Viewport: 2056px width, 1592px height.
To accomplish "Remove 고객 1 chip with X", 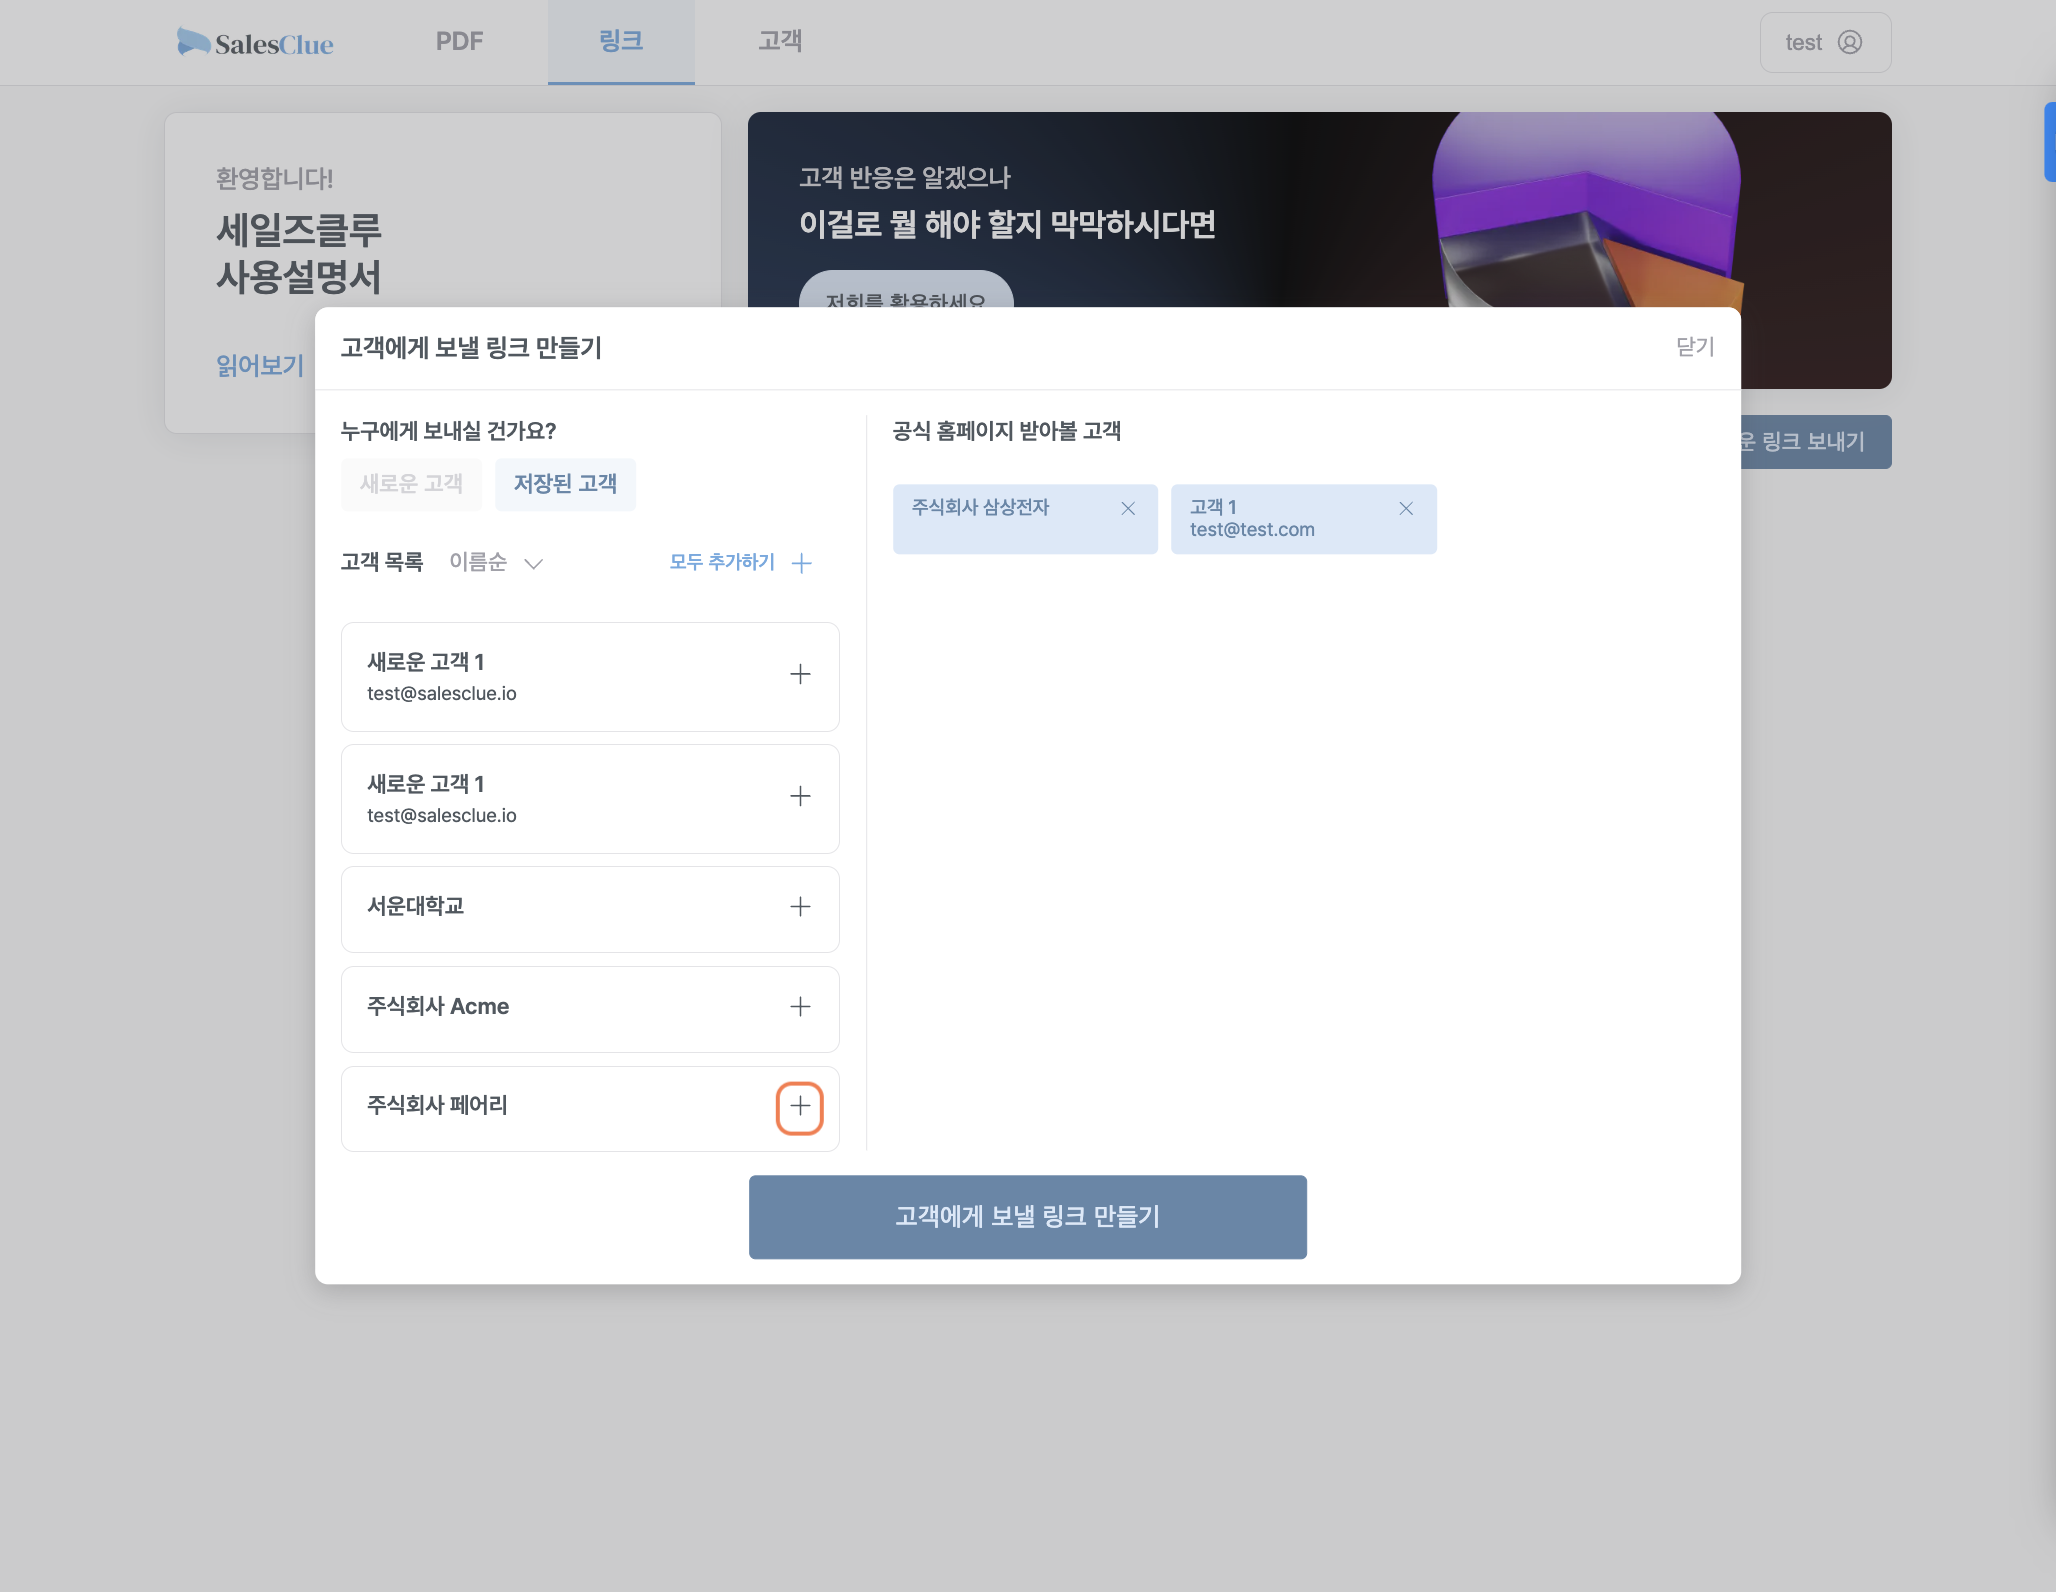I will pos(1406,508).
